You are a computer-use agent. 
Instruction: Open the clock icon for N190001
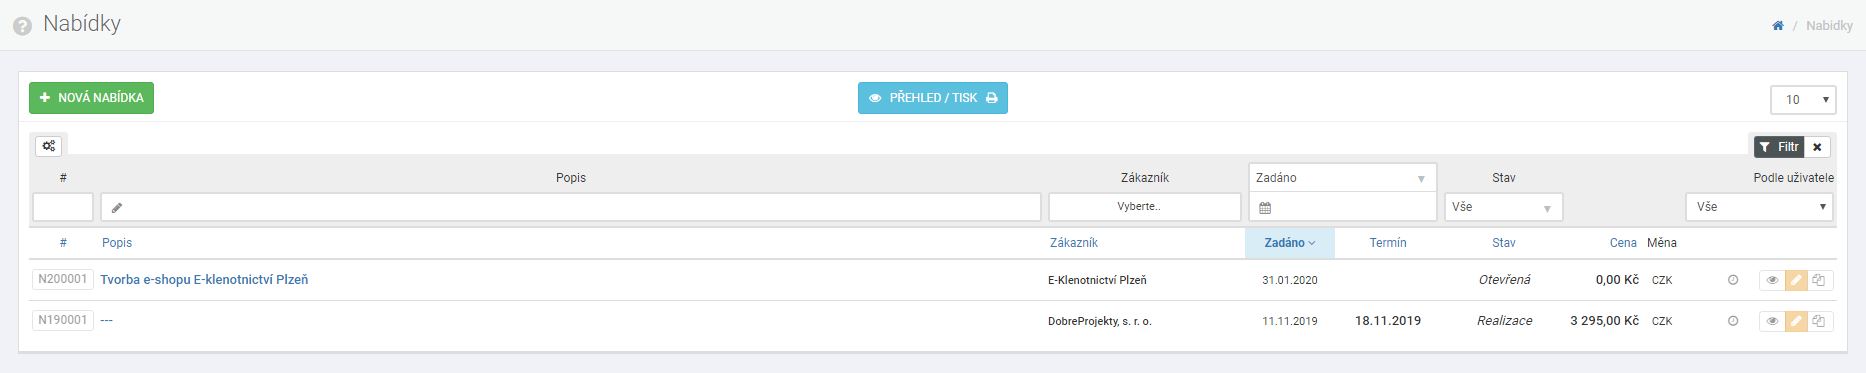coord(1733,321)
